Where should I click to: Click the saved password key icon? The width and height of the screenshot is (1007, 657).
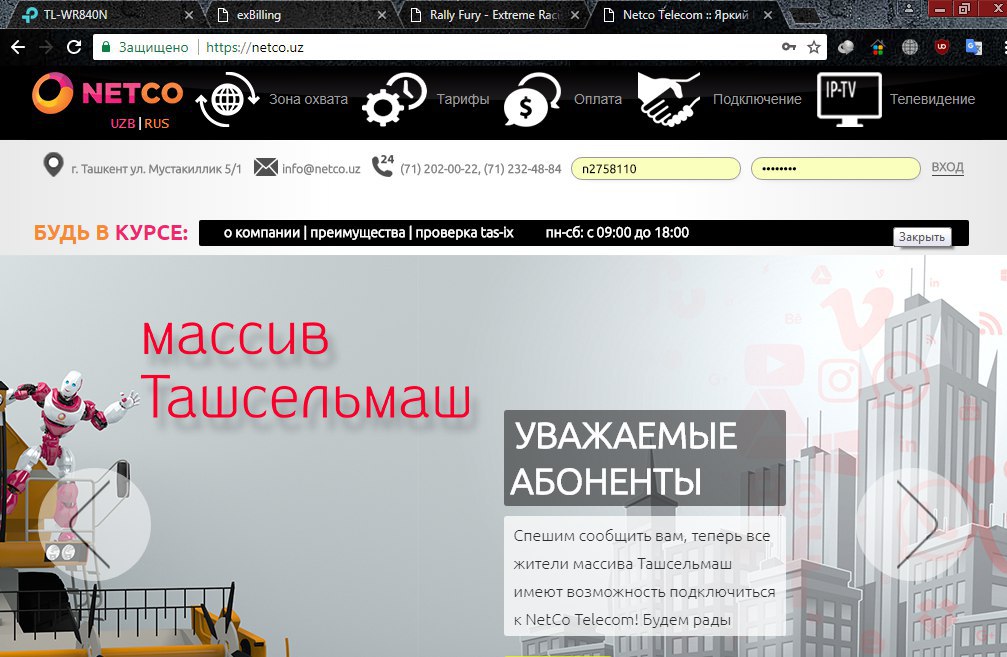pos(789,47)
